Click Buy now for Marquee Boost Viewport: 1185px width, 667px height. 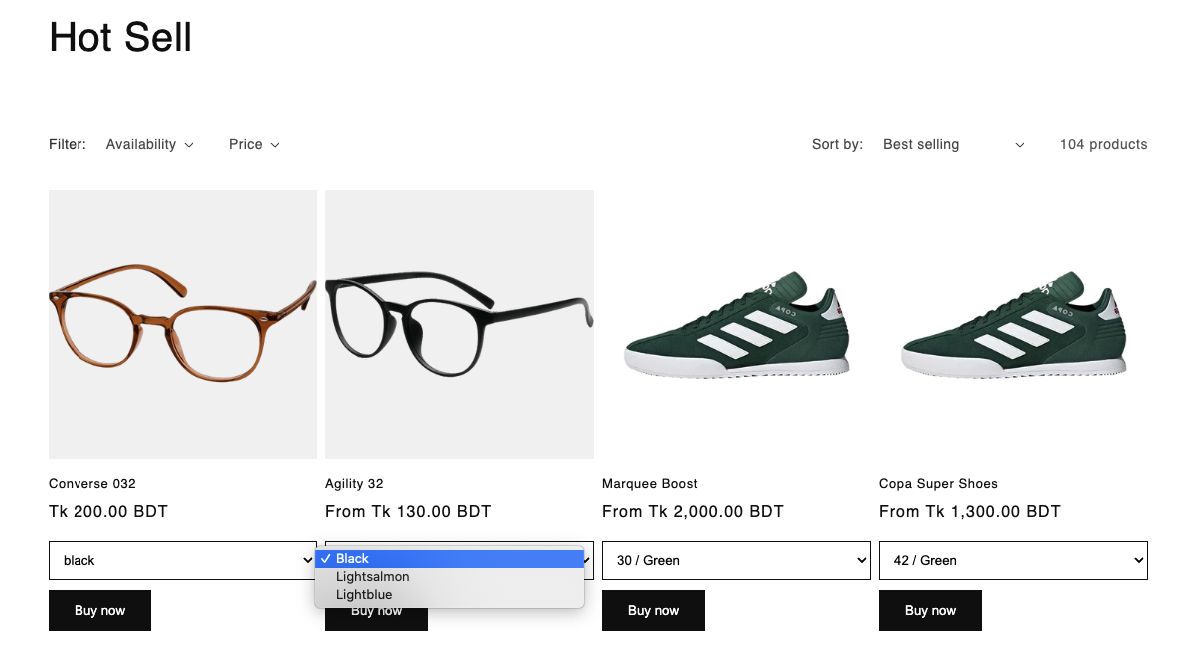click(x=653, y=610)
